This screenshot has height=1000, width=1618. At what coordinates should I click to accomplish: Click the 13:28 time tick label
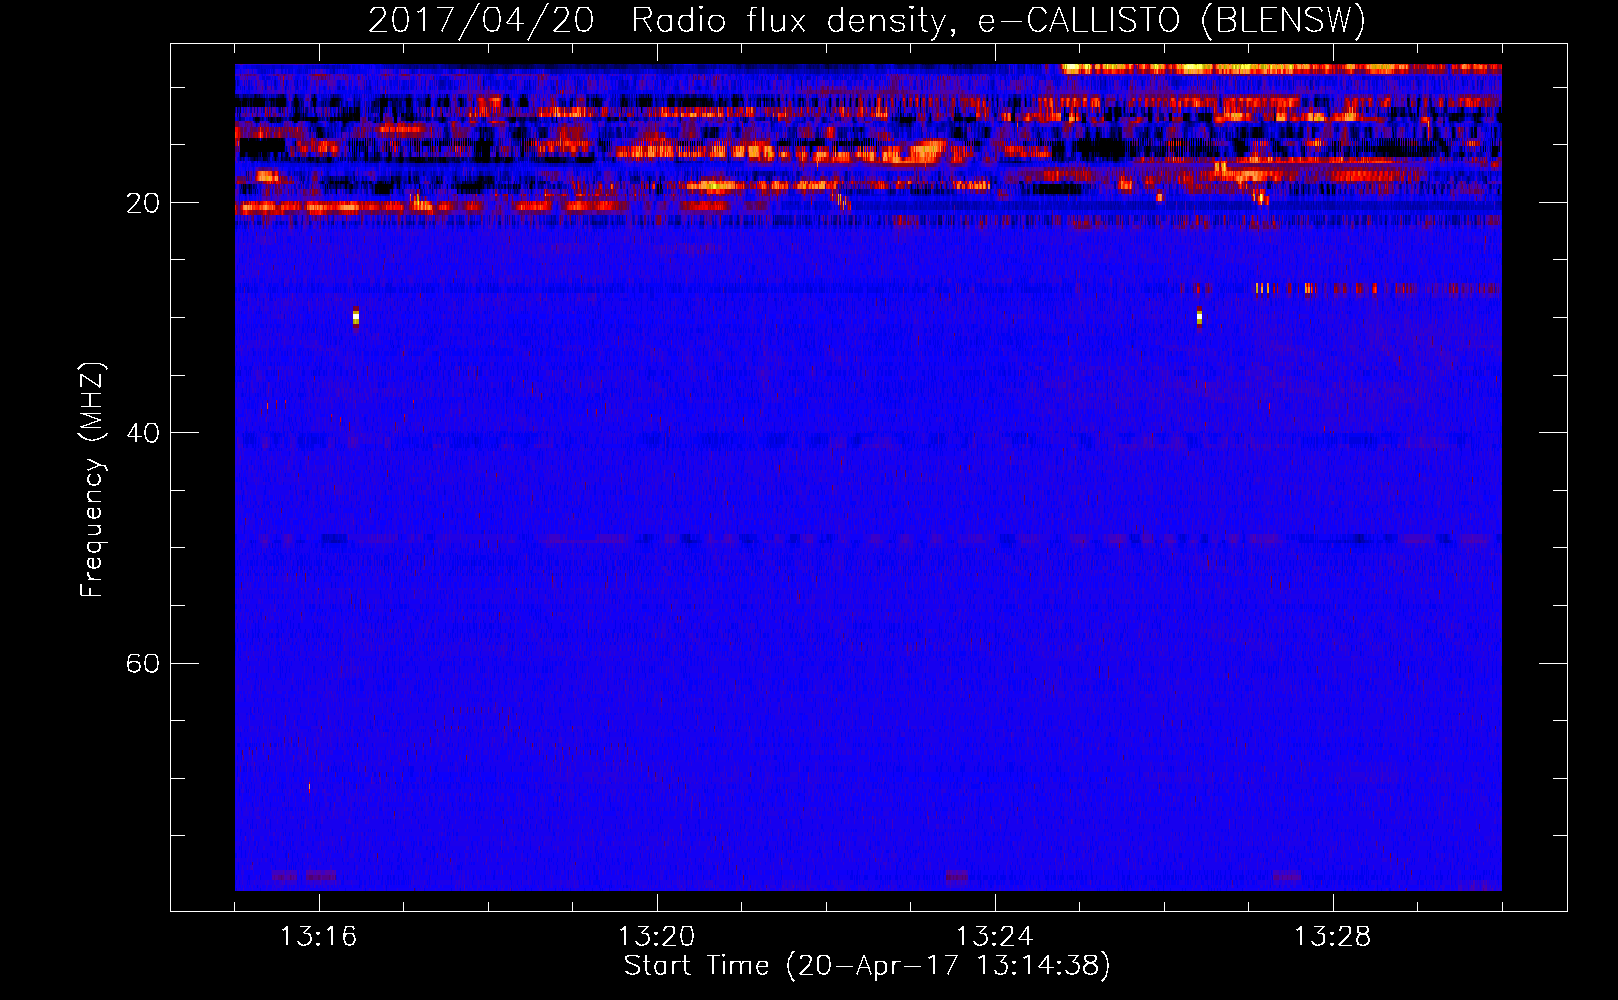click(x=1332, y=937)
